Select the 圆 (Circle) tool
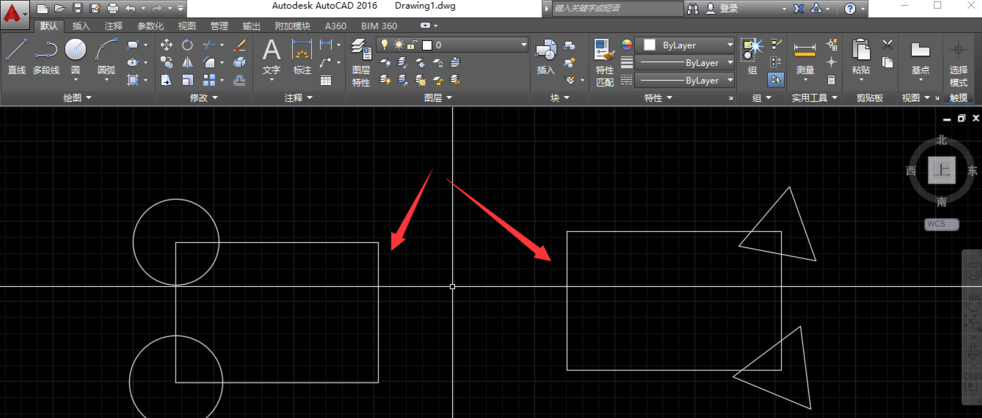The width and height of the screenshot is (982, 418). coord(76,52)
